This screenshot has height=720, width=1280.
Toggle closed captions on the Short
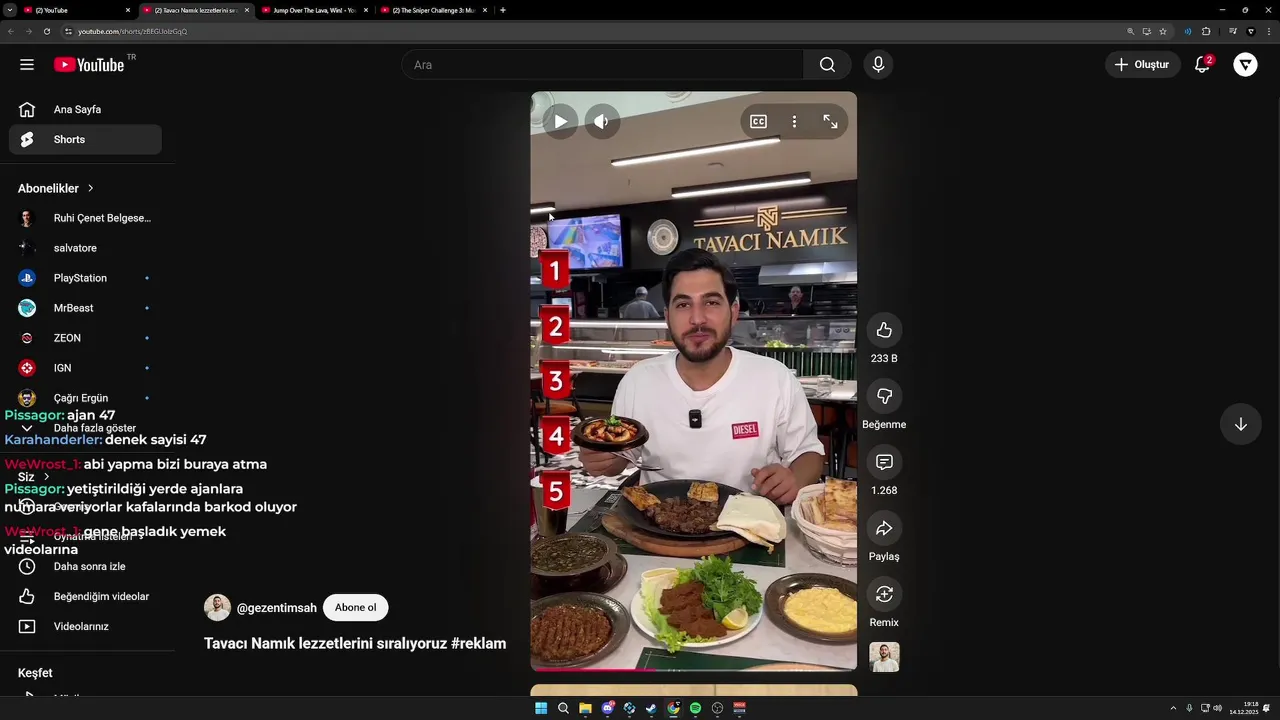click(x=758, y=122)
